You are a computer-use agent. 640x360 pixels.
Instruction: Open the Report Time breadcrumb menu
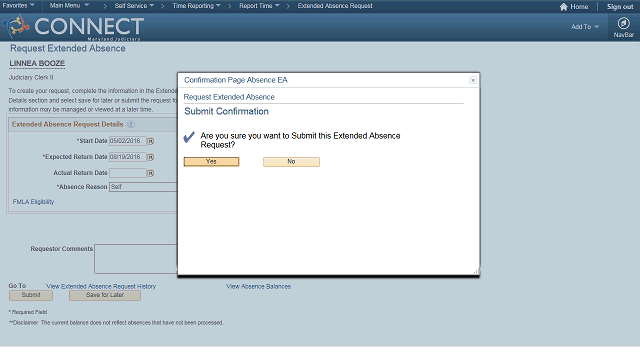coord(259,6)
